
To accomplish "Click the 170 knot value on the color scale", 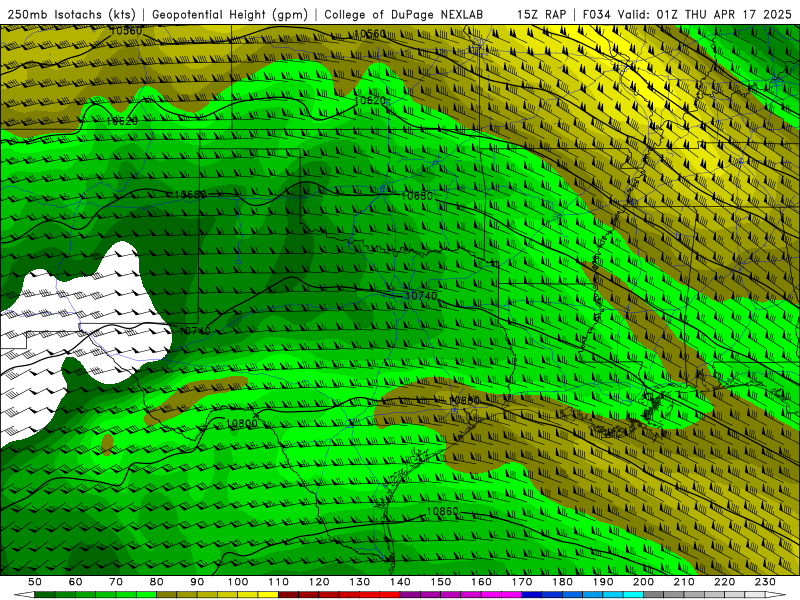I will pos(522,582).
